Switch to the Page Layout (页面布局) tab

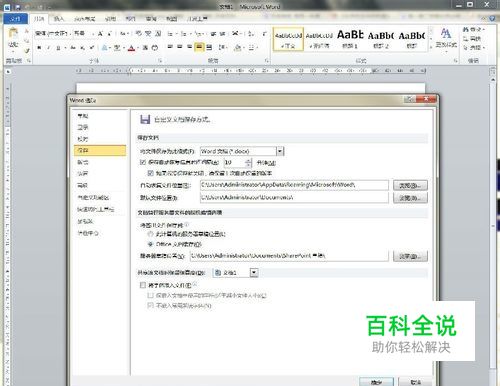click(x=84, y=19)
